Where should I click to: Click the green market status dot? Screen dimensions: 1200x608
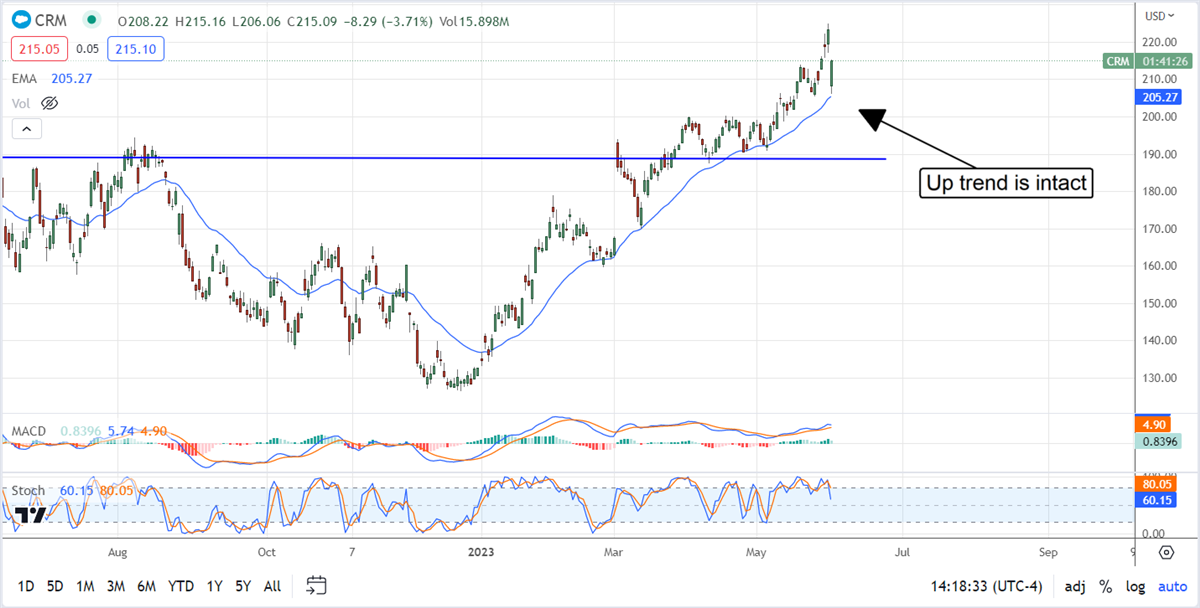tap(92, 20)
